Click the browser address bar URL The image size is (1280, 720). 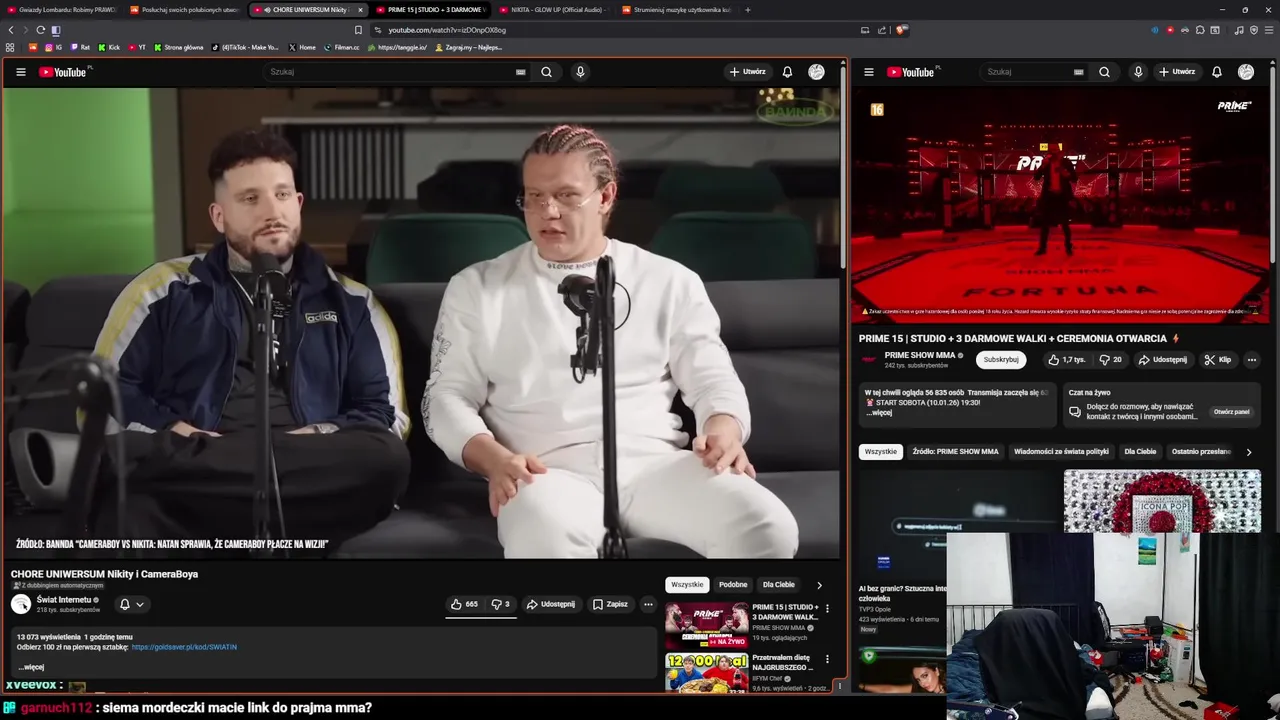point(447,30)
